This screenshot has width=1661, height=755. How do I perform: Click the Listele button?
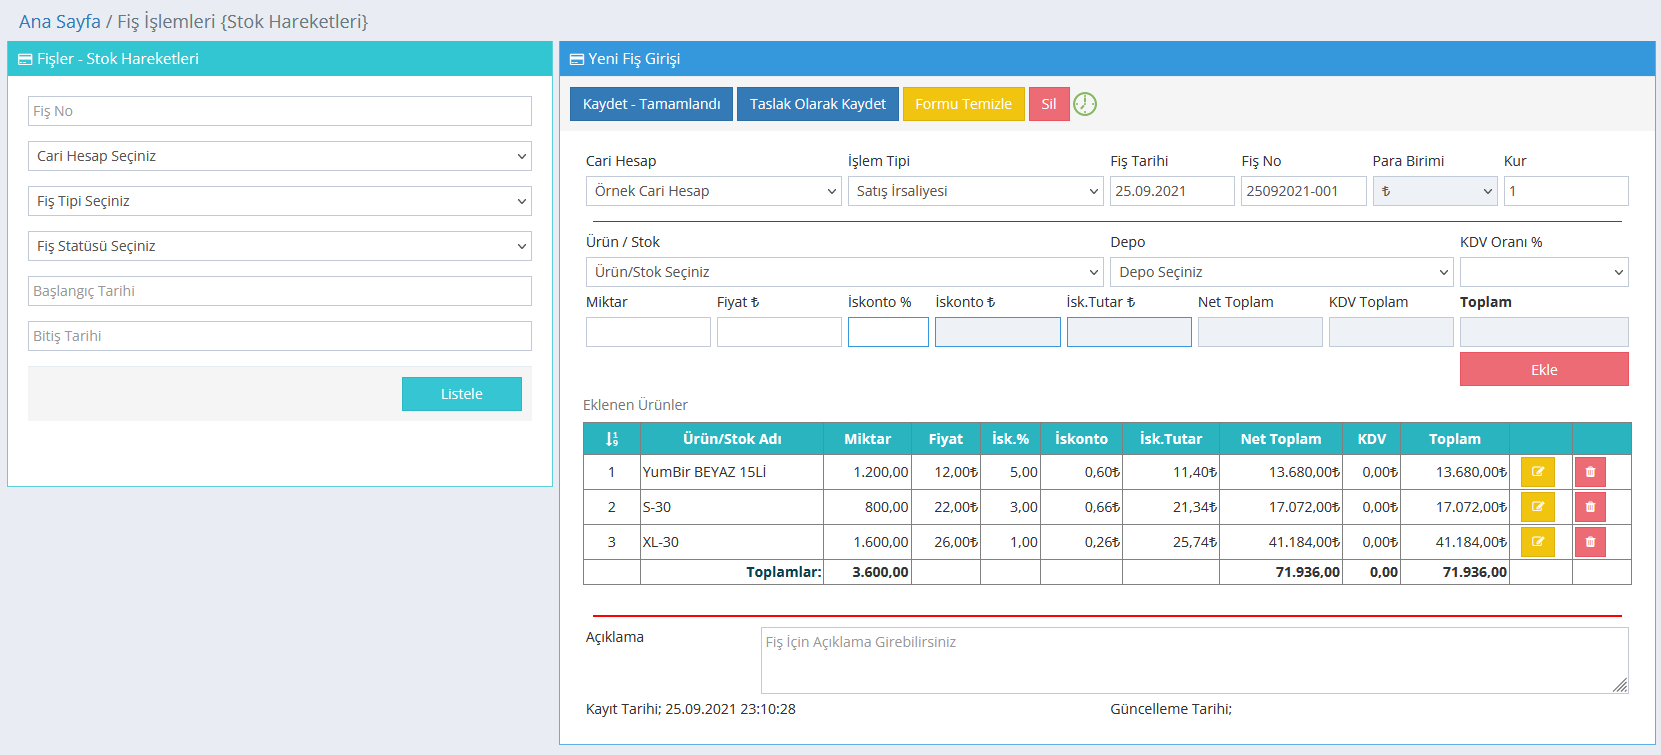coord(462,394)
